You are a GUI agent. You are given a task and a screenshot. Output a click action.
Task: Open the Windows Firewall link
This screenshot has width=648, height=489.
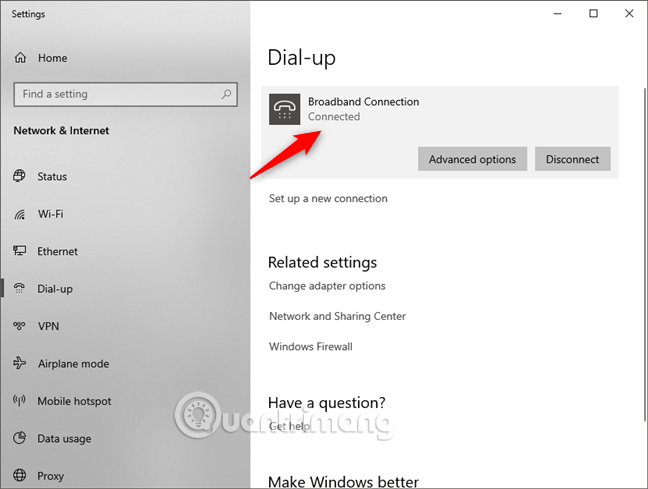click(310, 347)
